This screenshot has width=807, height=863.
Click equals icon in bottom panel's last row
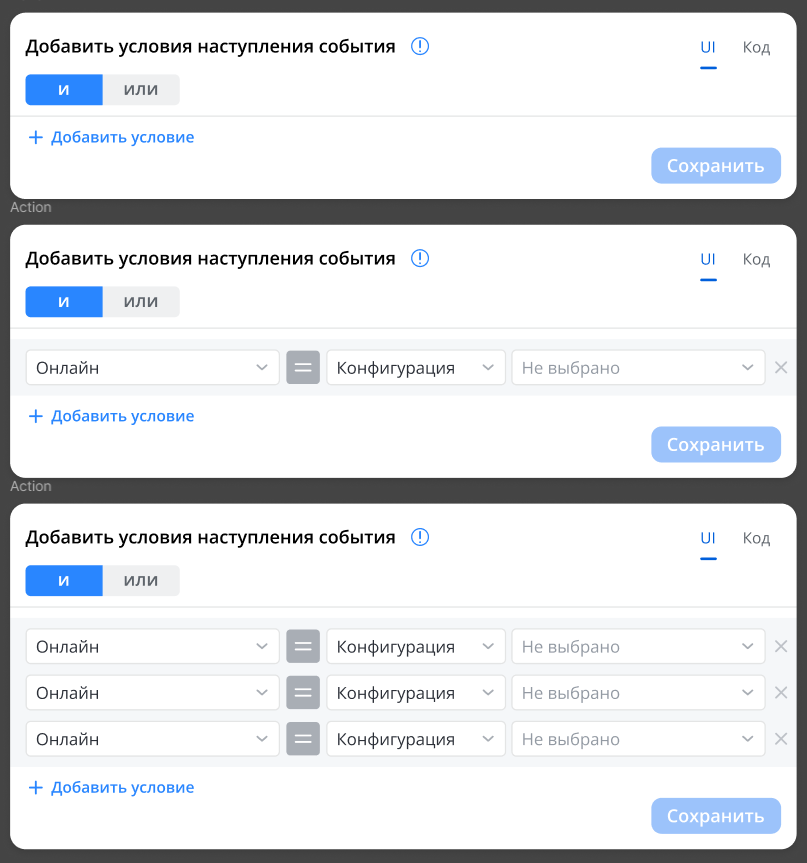pyautogui.click(x=303, y=739)
